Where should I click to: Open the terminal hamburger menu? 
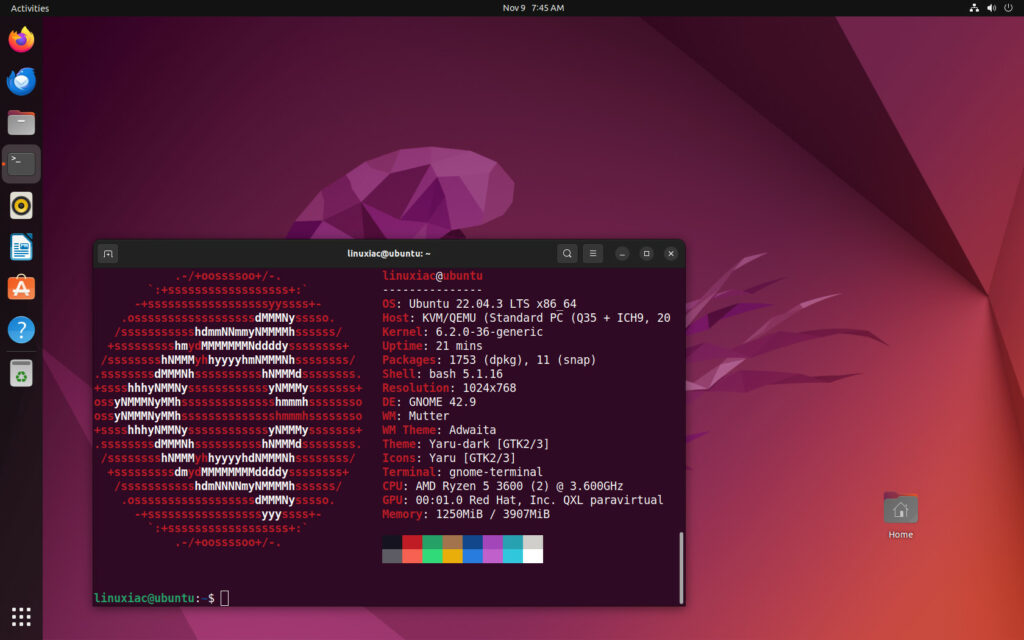(x=593, y=253)
